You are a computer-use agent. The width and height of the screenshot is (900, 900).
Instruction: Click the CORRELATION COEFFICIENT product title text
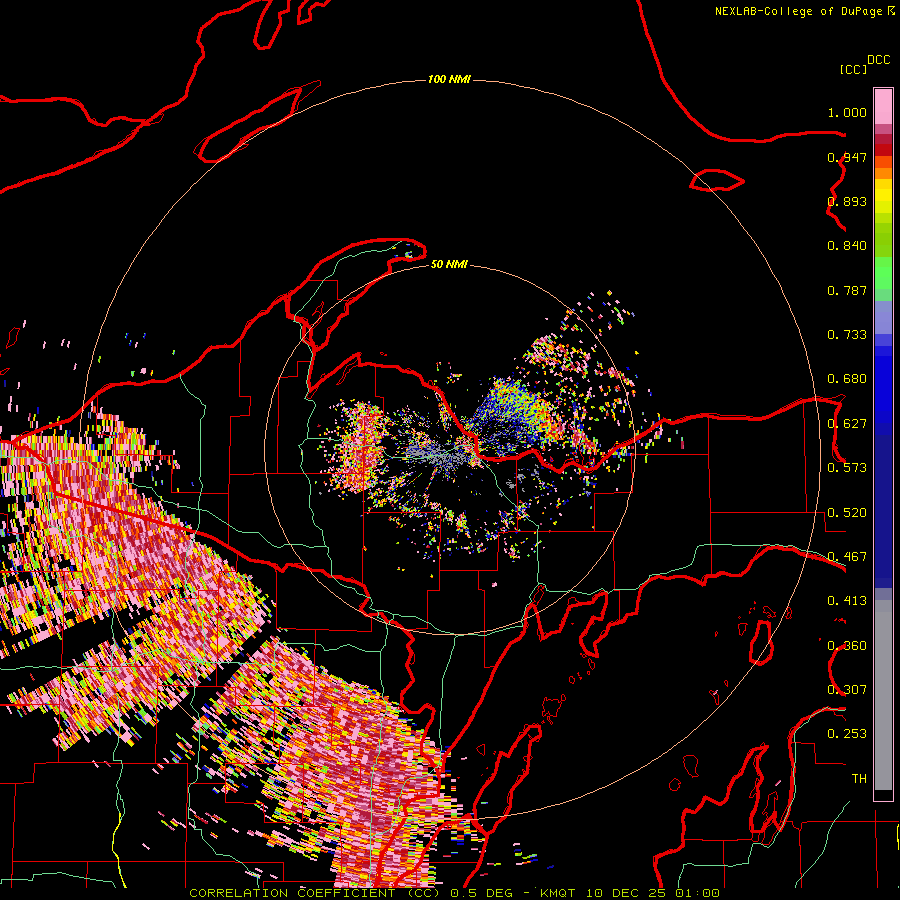tap(315, 893)
